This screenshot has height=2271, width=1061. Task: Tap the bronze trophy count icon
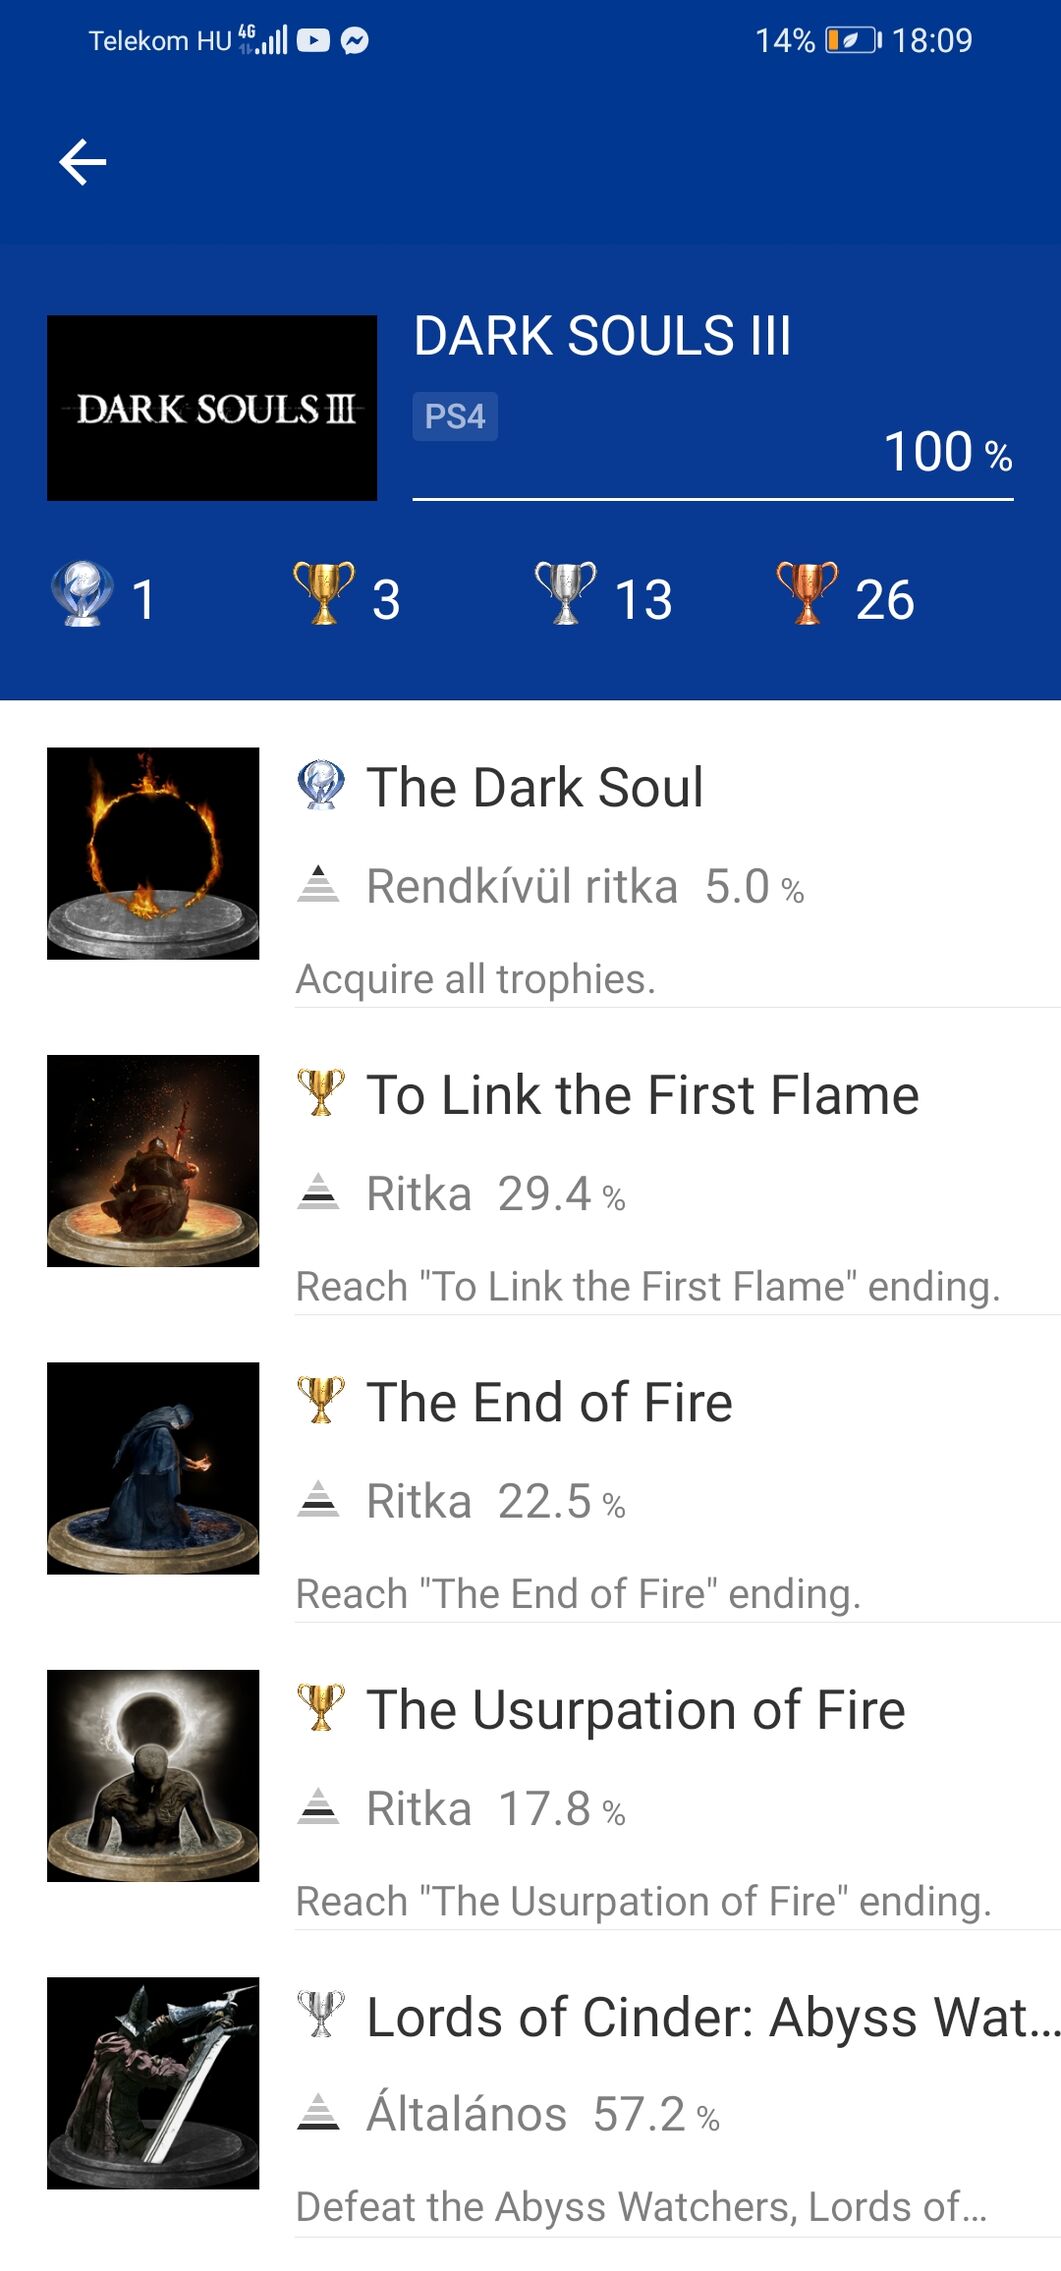(807, 594)
